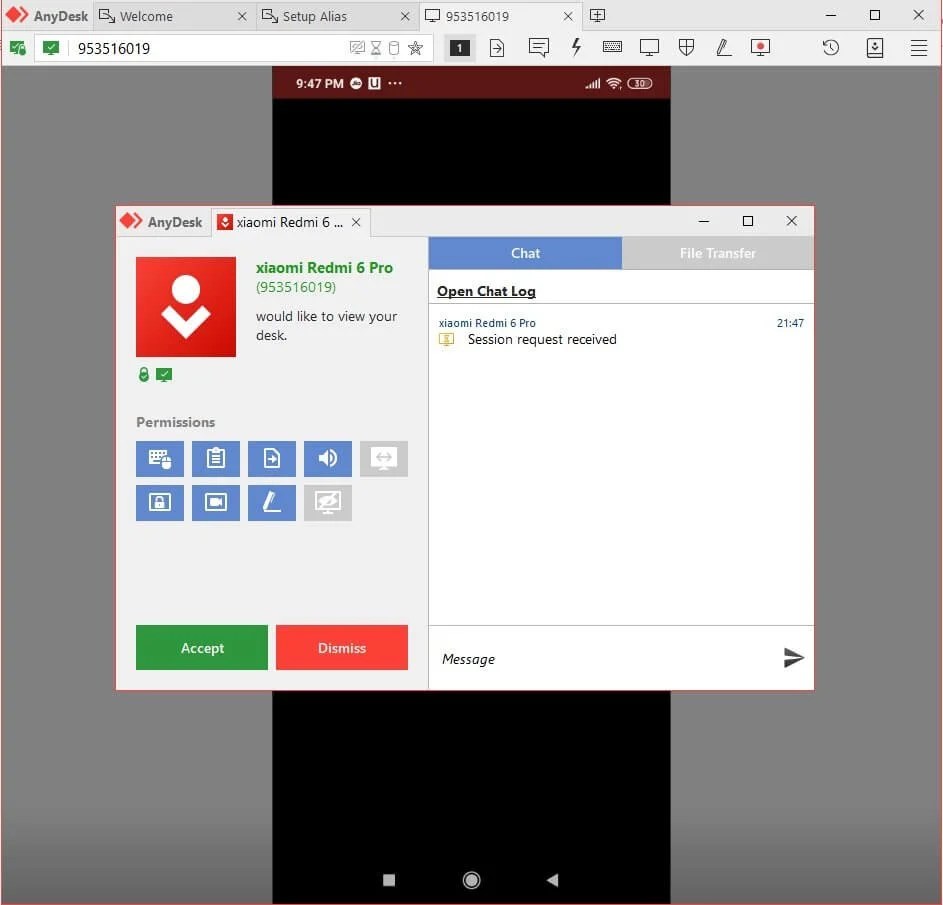Open keyboard settings from the toolbar
Image resolution: width=943 pixels, height=905 pixels.
coord(612,47)
